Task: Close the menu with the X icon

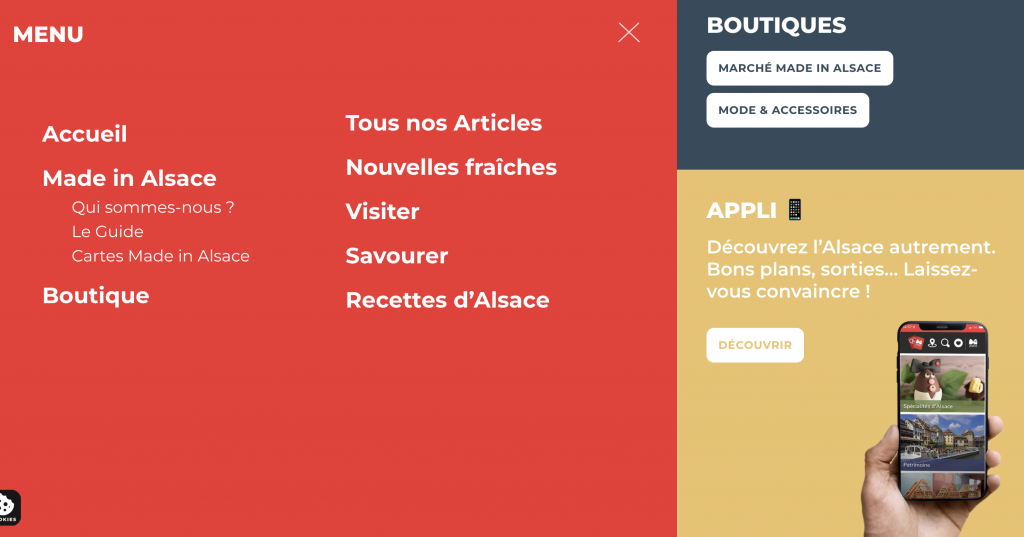Action: [629, 33]
